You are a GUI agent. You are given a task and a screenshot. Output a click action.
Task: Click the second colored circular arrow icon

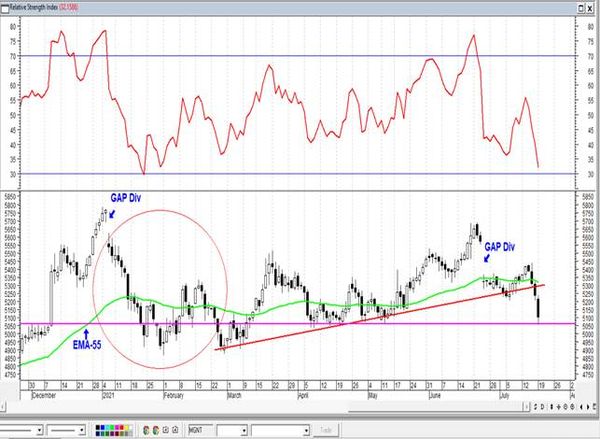click(x=156, y=430)
